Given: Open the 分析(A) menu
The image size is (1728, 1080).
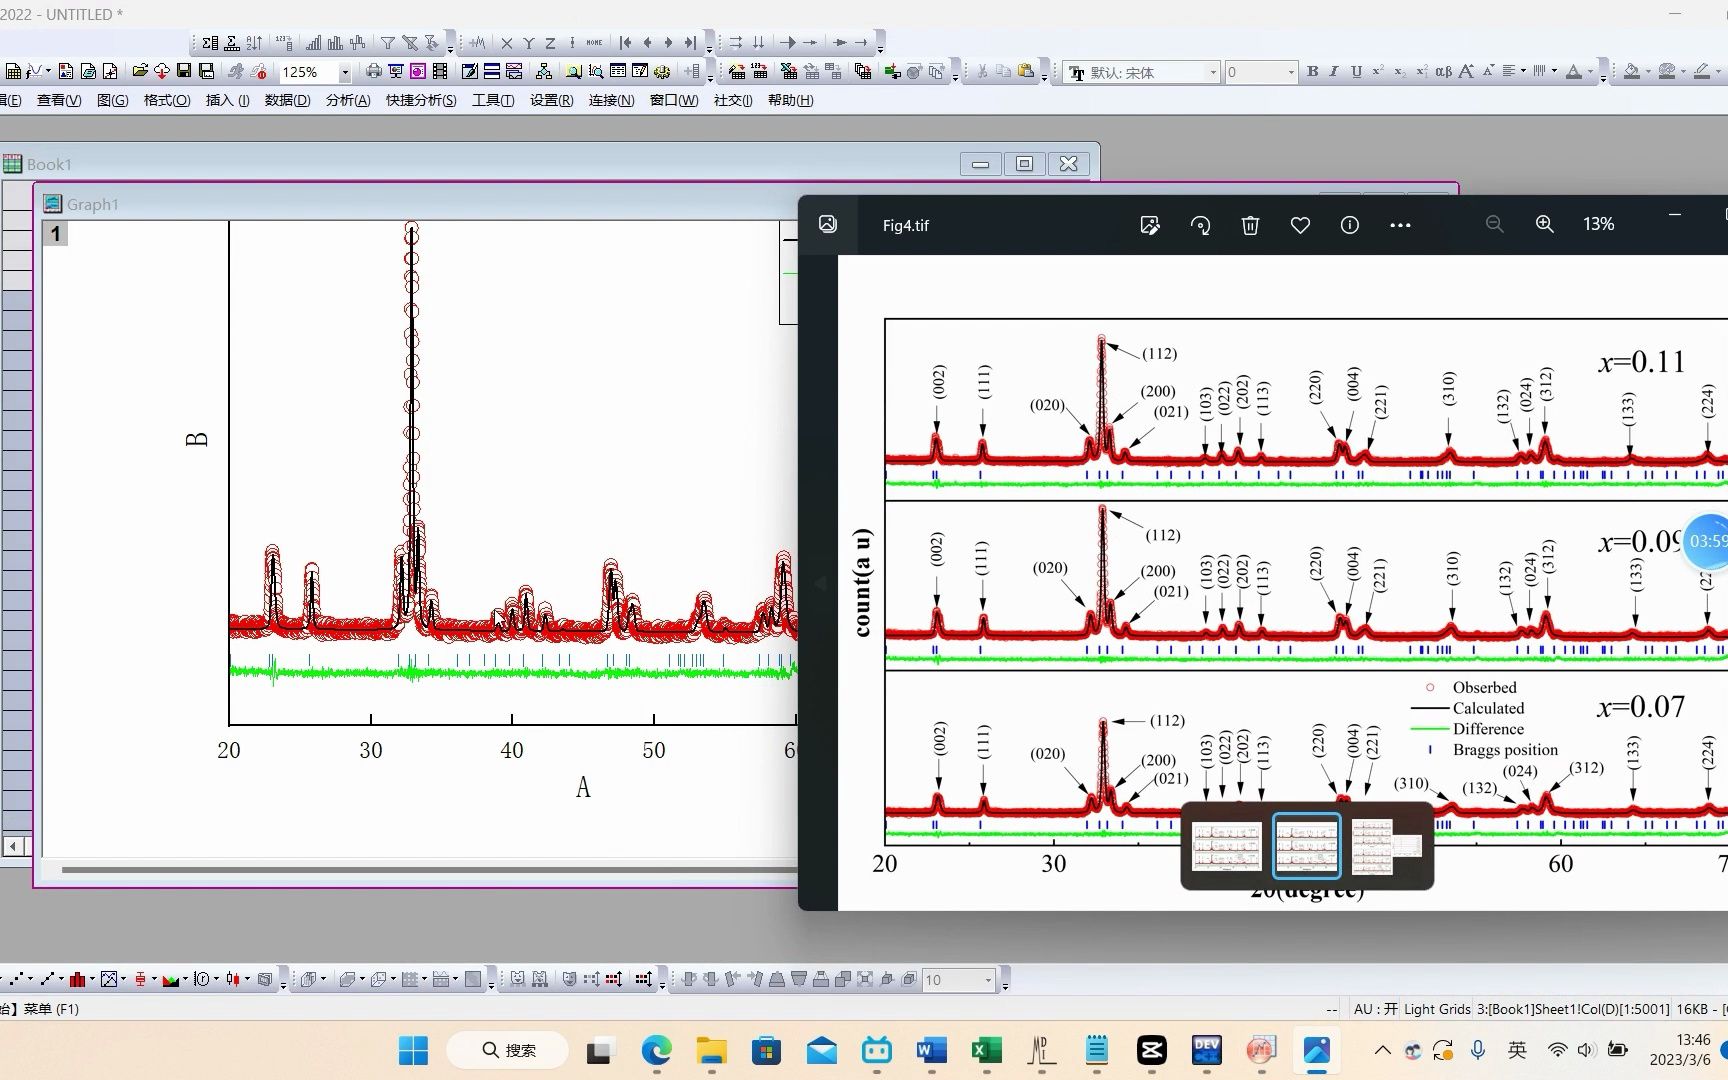Looking at the screenshot, I should pos(347,100).
